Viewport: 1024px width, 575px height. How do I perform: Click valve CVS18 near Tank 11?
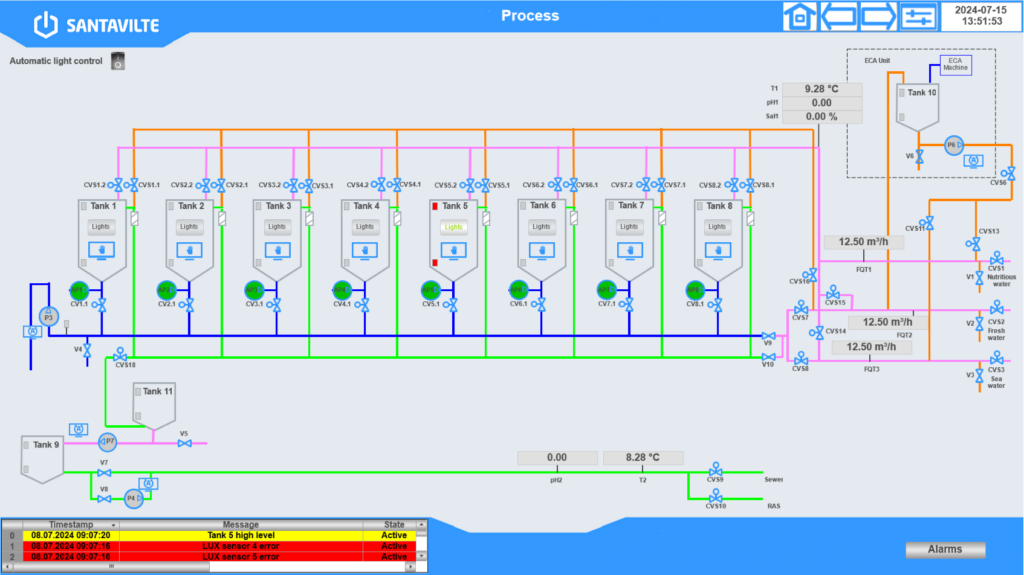(120, 355)
